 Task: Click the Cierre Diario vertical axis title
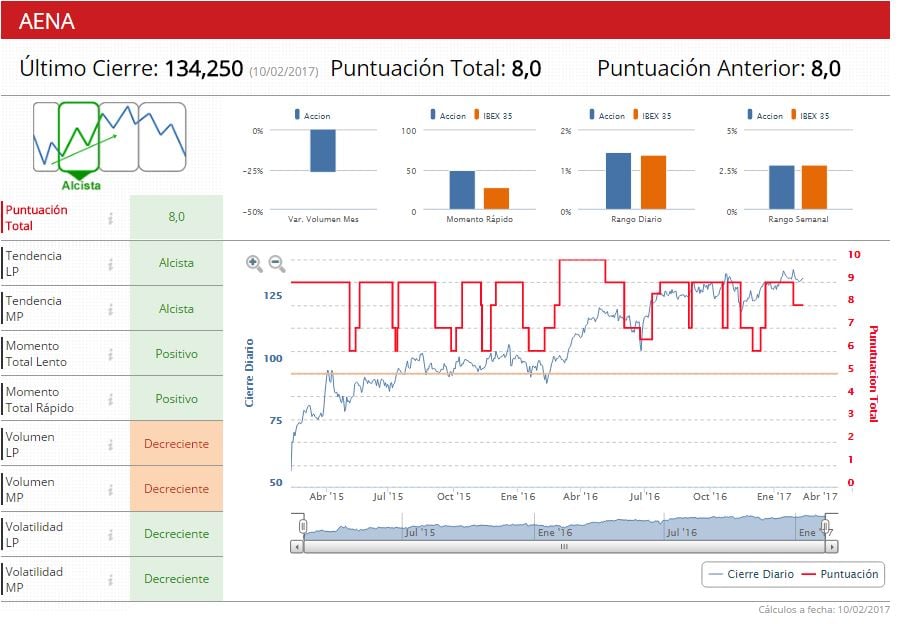pos(249,373)
